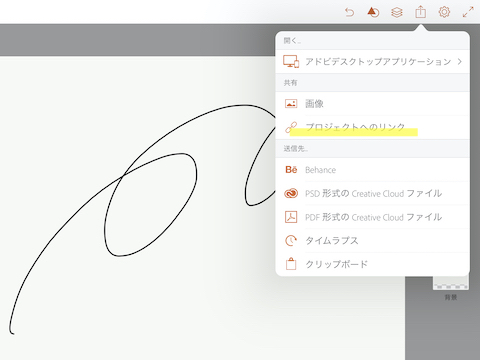
Task: Choose PSD 形式の Creative Cloud ファイル
Action: [373, 193]
